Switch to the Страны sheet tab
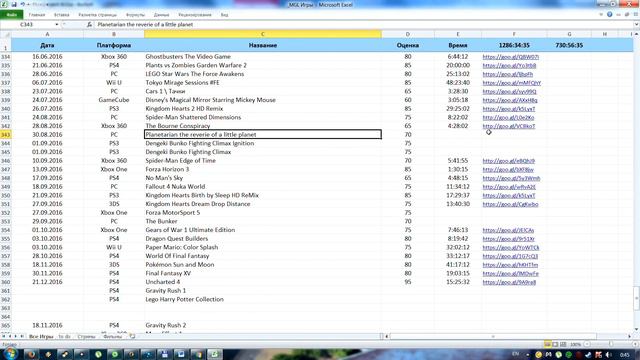The height and width of the screenshot is (360, 640). [87, 337]
